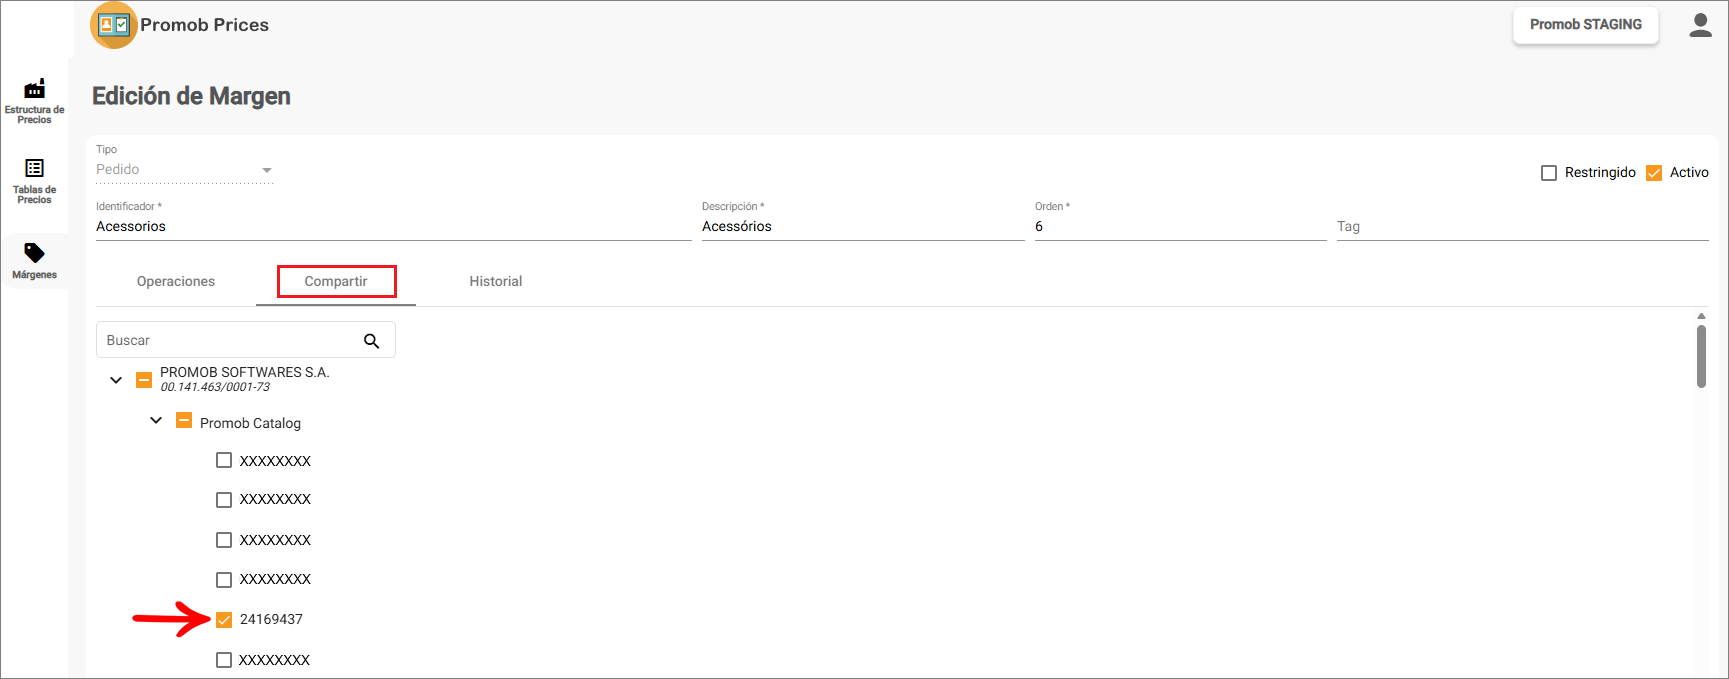Click the Promob Prices title text
1729x679 pixels.
tap(204, 25)
